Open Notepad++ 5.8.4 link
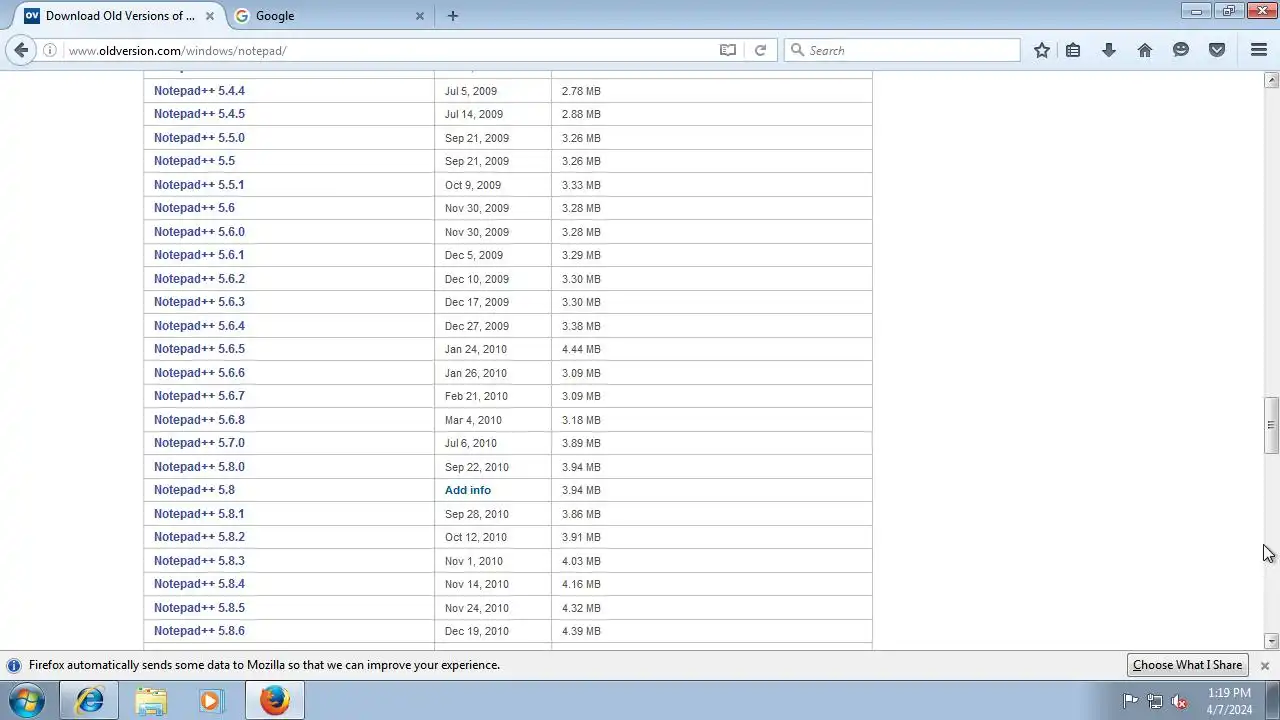1280x720 pixels. pos(199,584)
